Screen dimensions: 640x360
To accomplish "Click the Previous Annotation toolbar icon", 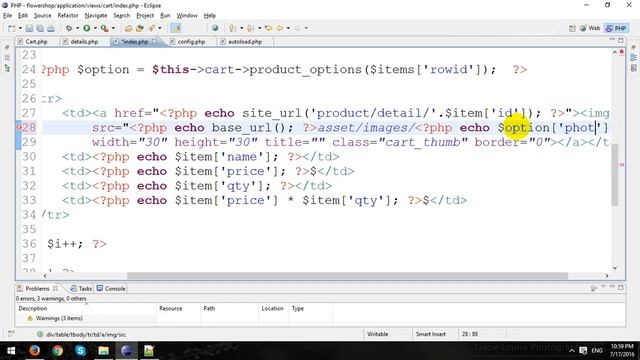I will tap(250, 28).
